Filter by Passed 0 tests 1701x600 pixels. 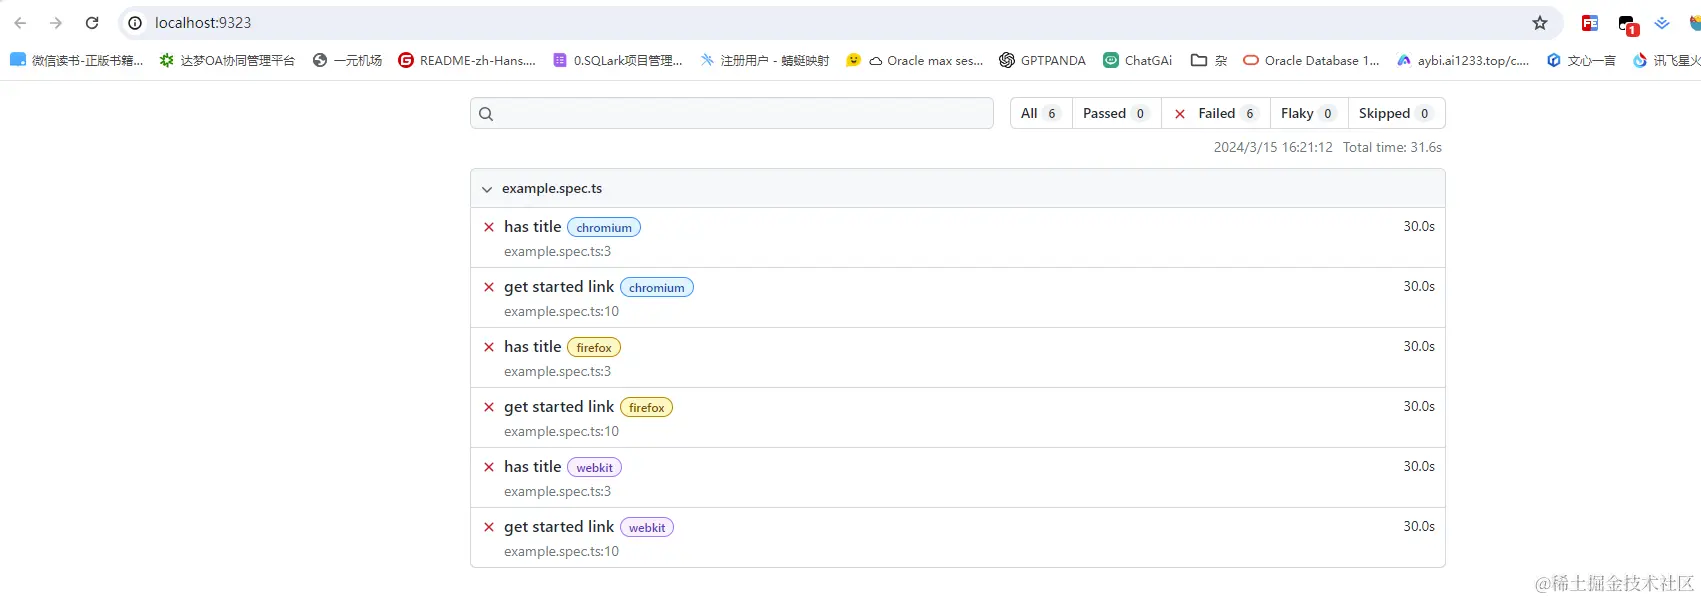(1117, 113)
